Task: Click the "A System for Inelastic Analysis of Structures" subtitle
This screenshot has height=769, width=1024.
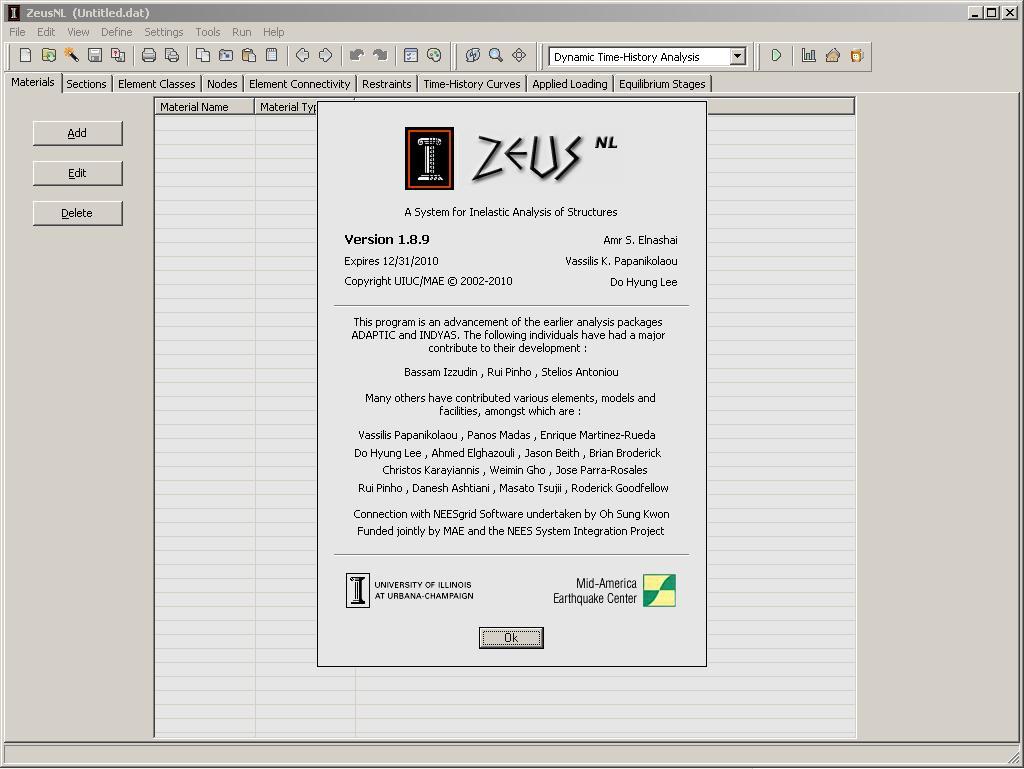Action: [511, 212]
